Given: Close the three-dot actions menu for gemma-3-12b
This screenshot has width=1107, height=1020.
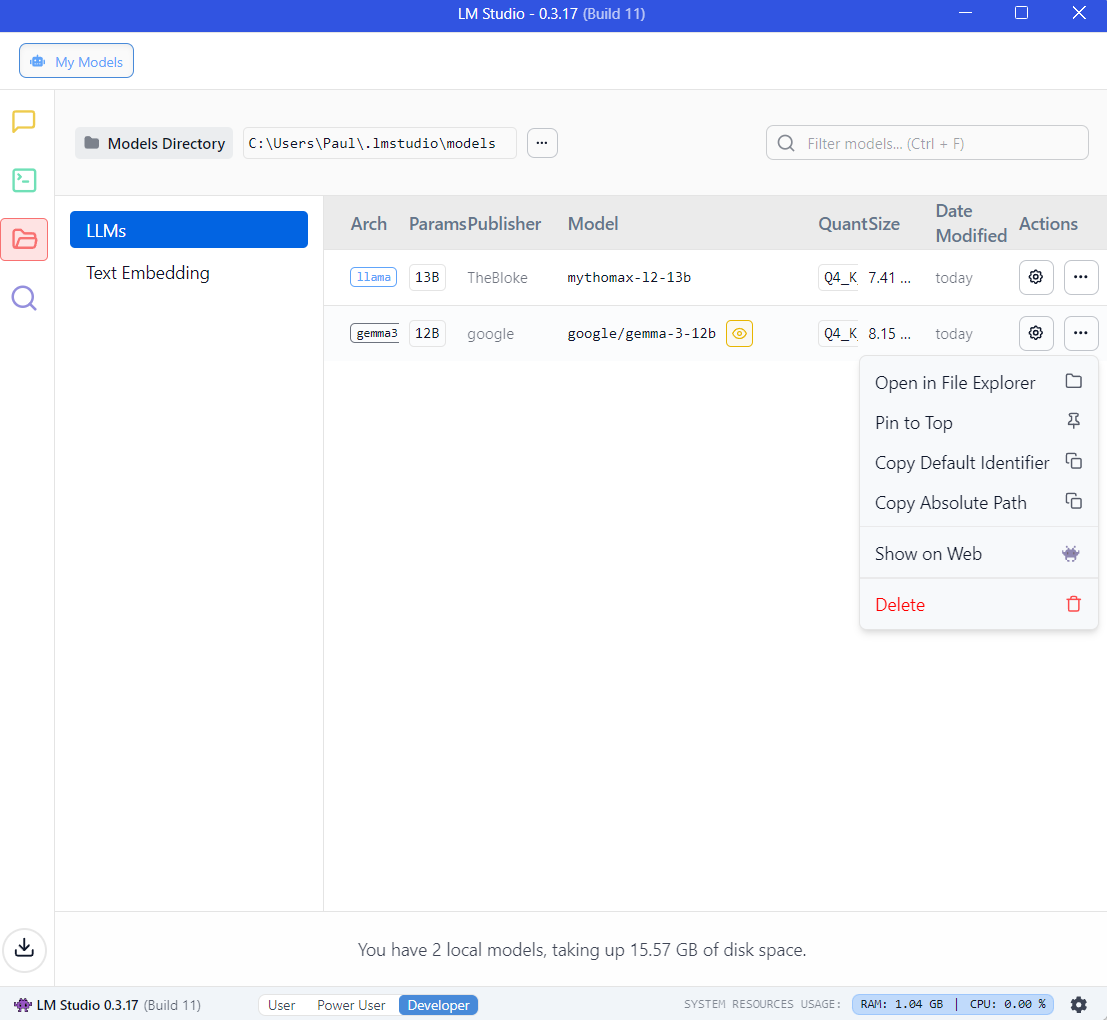Looking at the screenshot, I should 1081,333.
